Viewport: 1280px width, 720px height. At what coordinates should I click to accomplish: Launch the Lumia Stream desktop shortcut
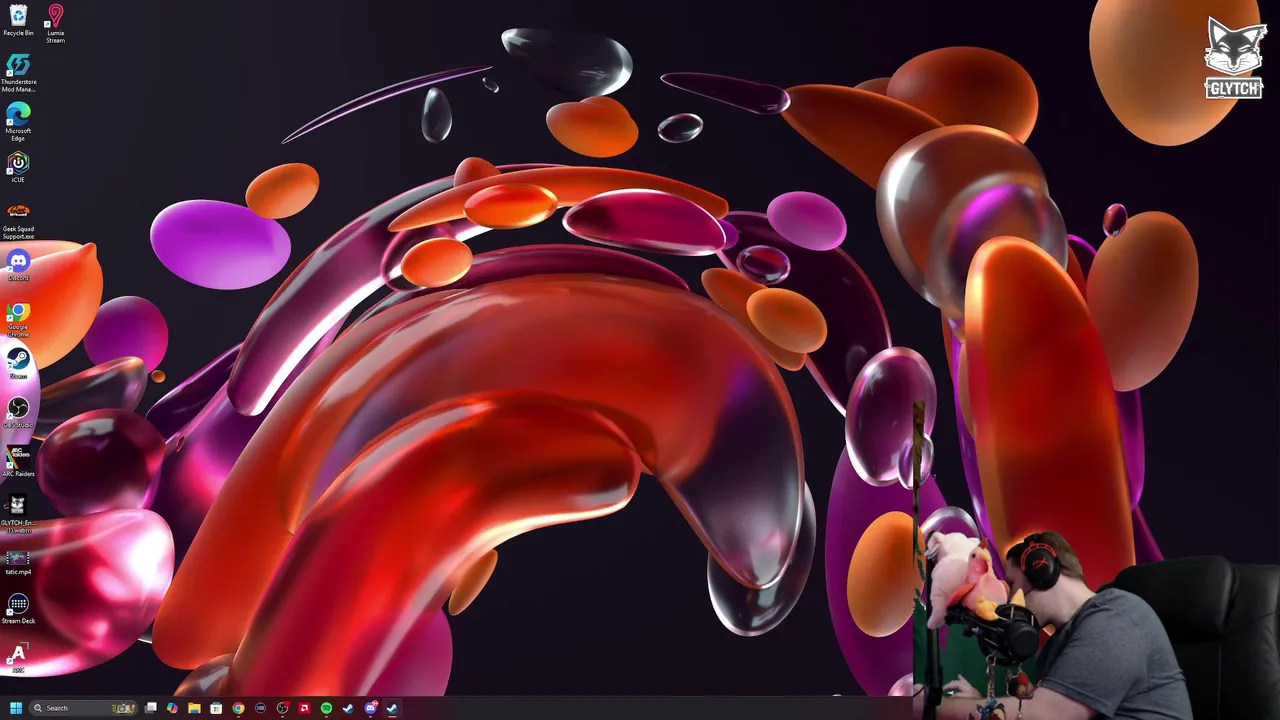pyautogui.click(x=55, y=23)
